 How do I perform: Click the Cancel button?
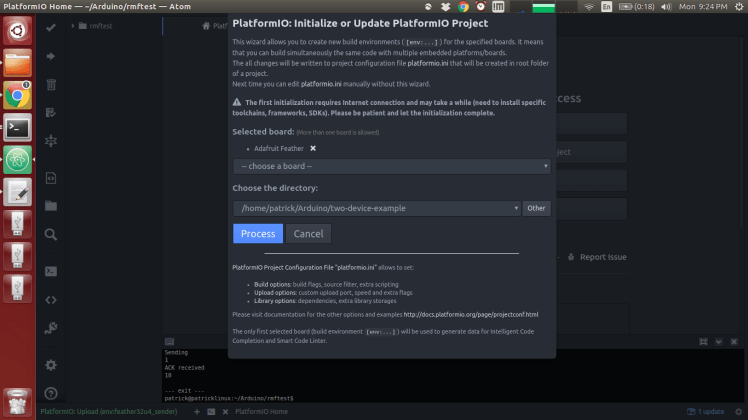pos(308,234)
